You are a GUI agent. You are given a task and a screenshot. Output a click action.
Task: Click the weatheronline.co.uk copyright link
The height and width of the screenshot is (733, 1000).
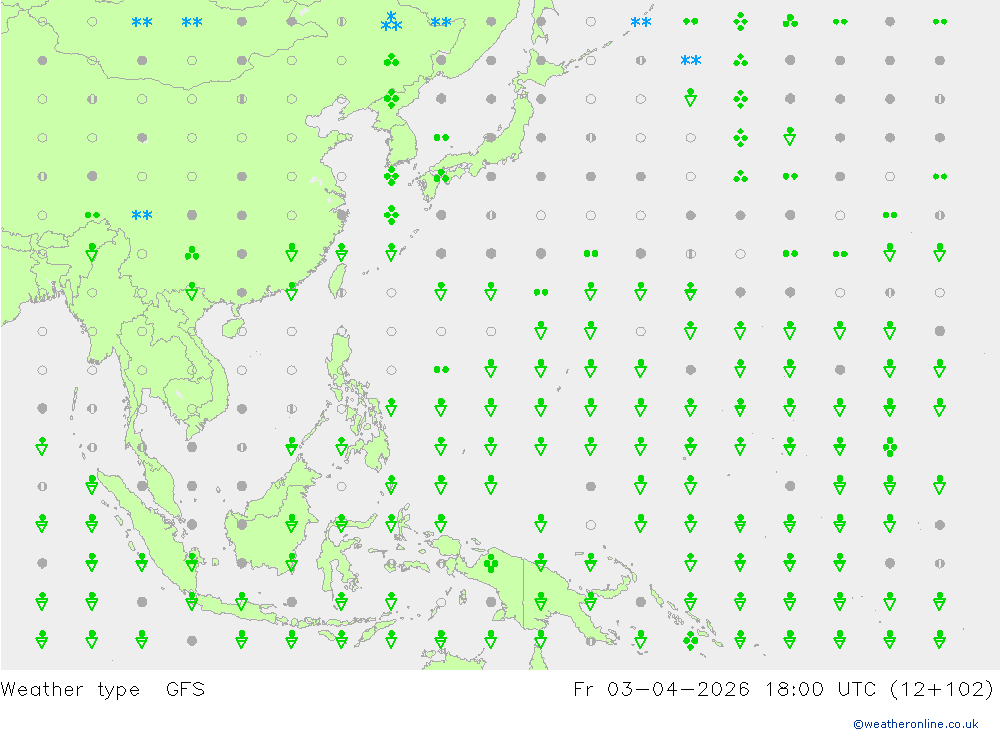pyautogui.click(x=916, y=723)
